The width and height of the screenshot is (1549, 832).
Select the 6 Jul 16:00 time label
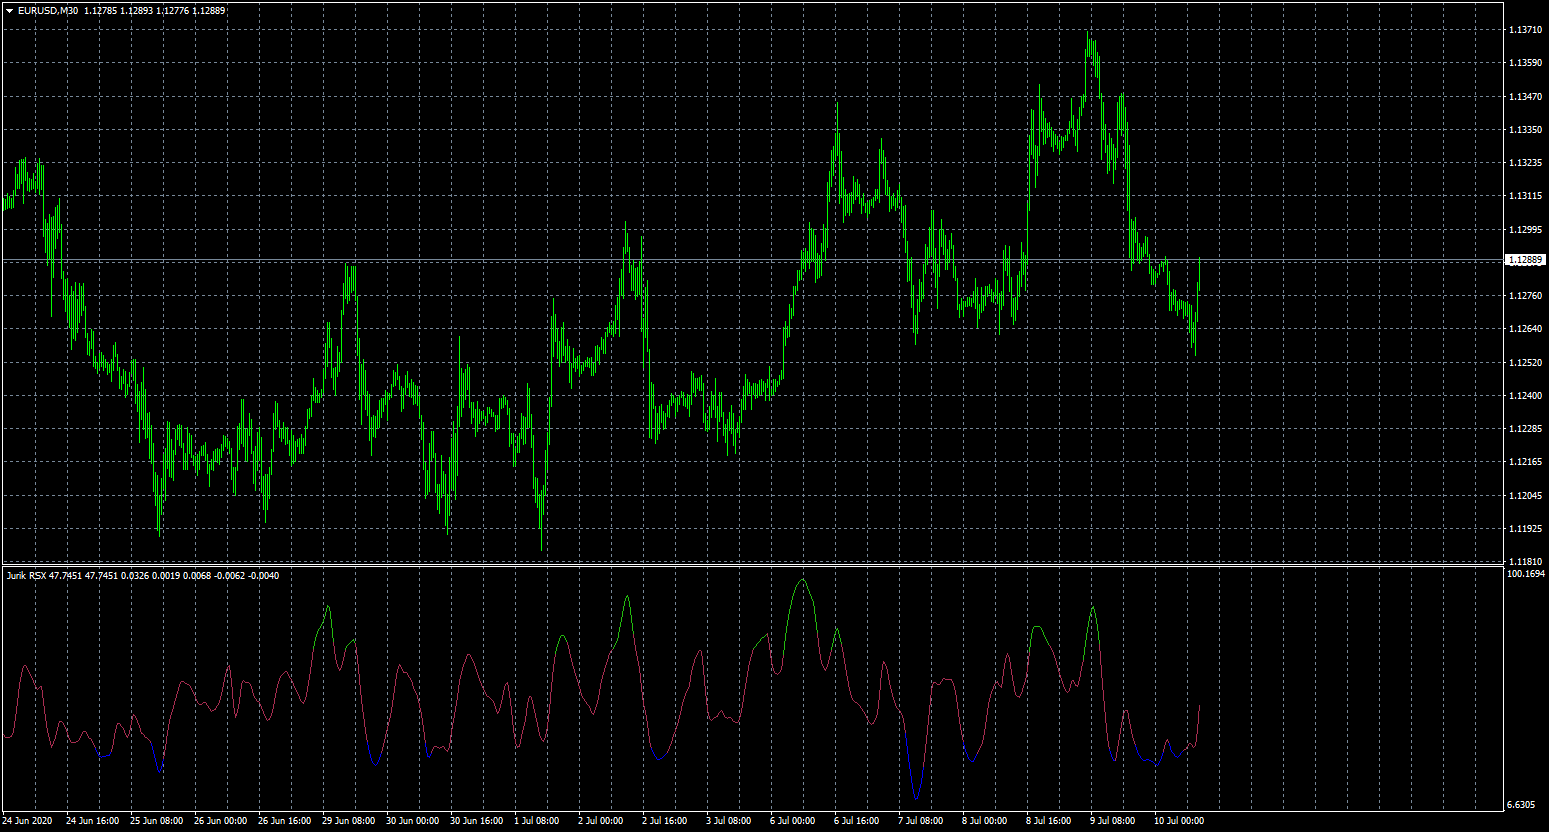pos(858,821)
